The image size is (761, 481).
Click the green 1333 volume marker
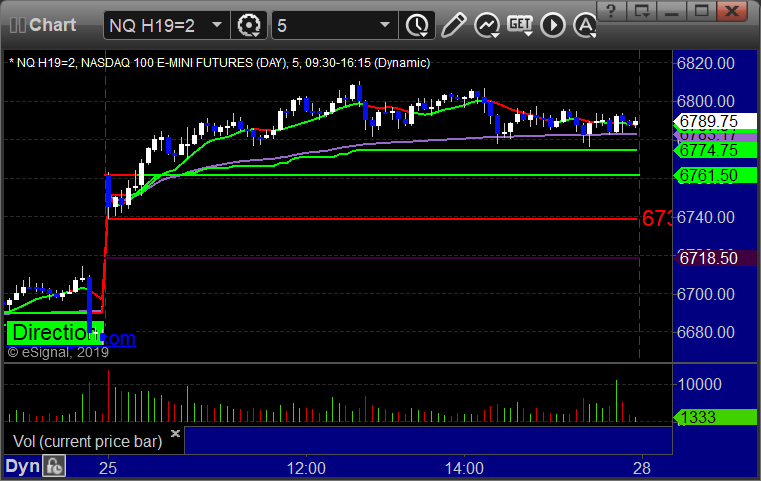point(715,417)
